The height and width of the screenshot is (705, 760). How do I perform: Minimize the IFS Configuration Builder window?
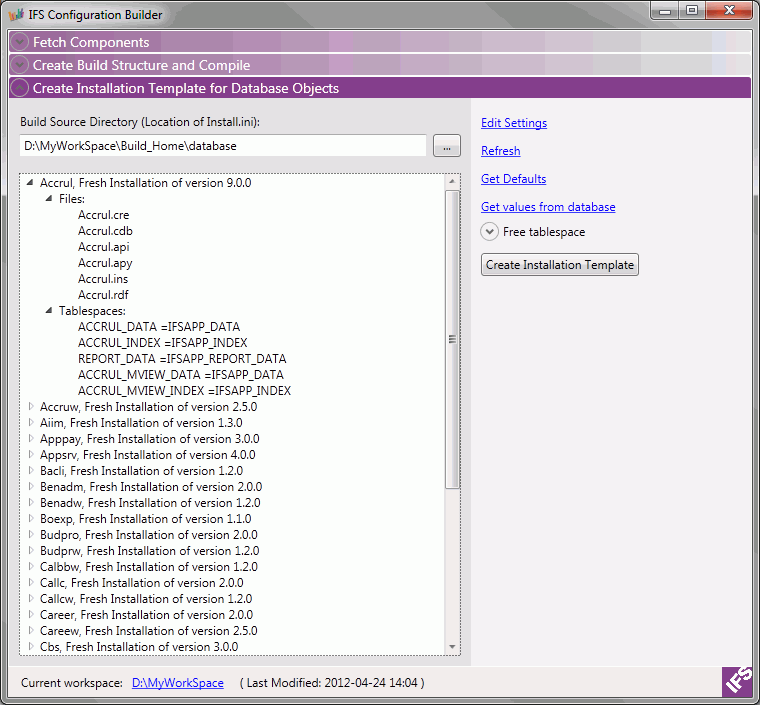pos(665,11)
